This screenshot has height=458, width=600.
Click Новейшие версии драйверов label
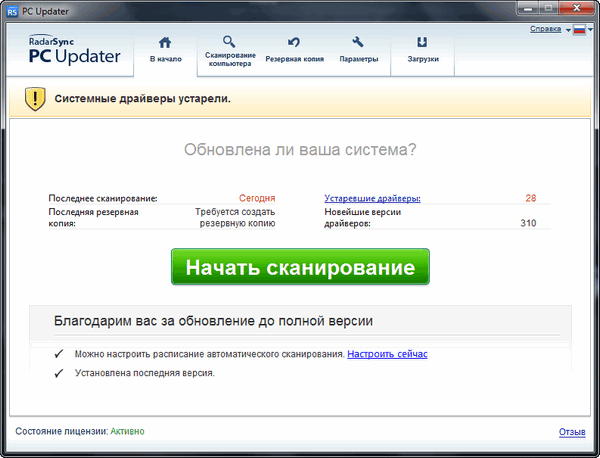coord(362,217)
